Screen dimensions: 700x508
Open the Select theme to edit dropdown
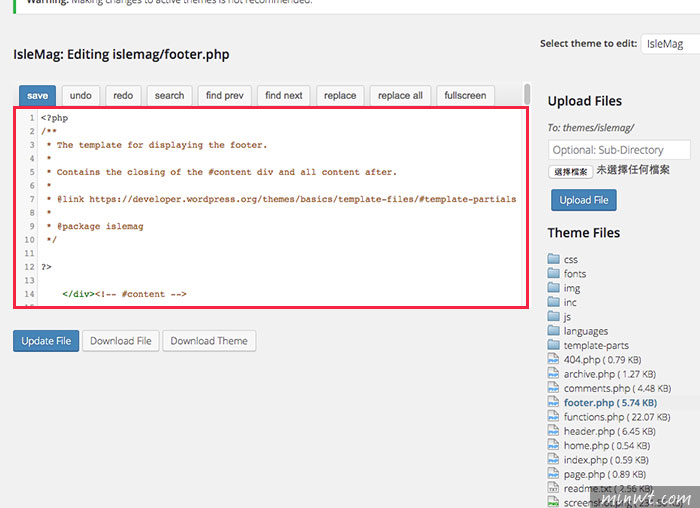pyautogui.click(x=671, y=44)
